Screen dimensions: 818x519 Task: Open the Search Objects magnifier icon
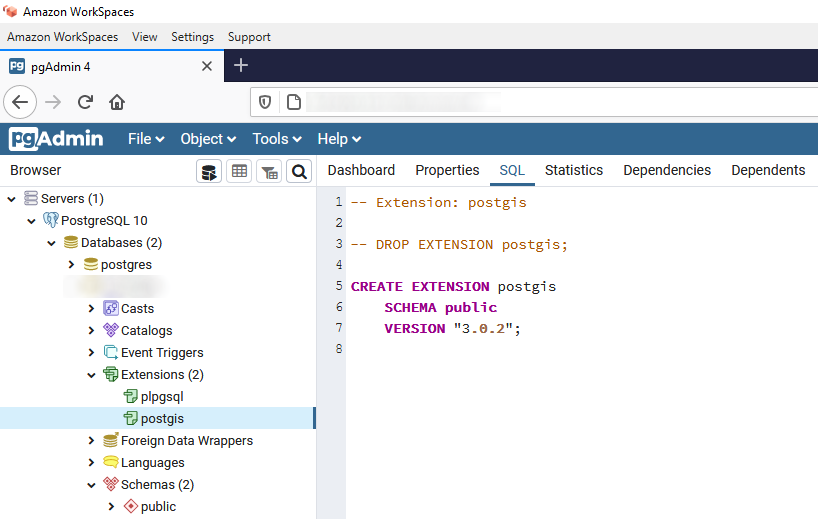pyautogui.click(x=299, y=171)
